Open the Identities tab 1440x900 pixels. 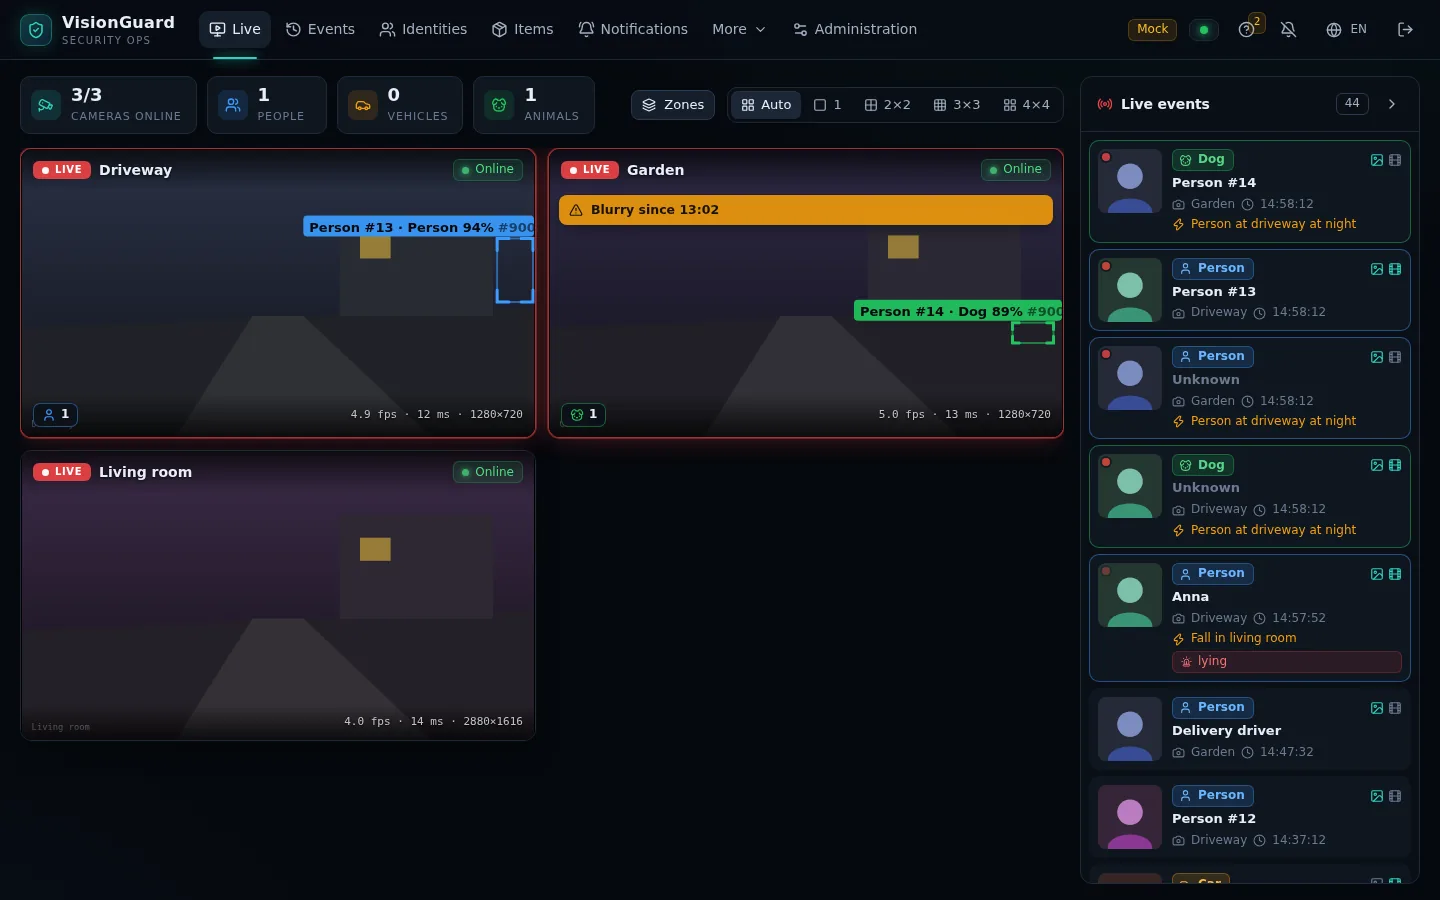423,30
